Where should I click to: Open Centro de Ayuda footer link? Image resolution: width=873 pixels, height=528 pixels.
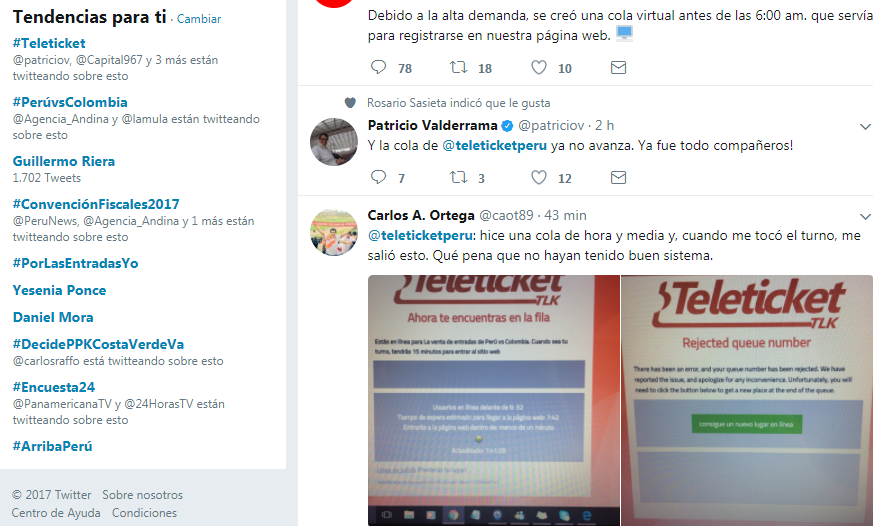pyautogui.click(x=56, y=513)
